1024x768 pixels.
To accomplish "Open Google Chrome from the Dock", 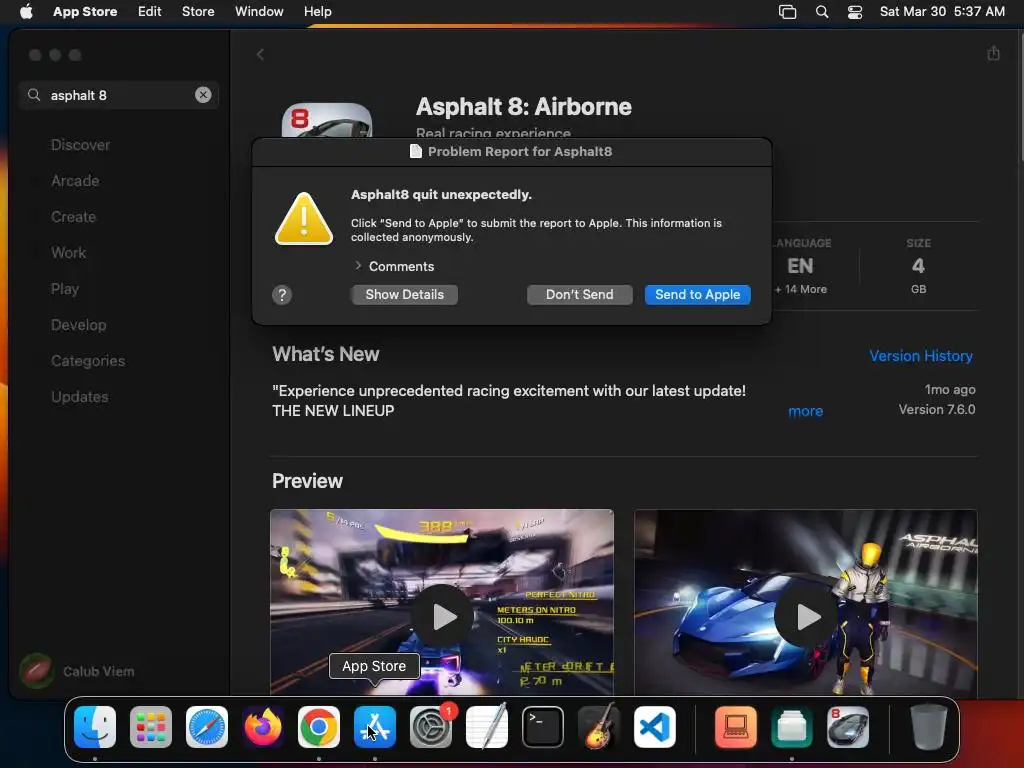I will (319, 727).
